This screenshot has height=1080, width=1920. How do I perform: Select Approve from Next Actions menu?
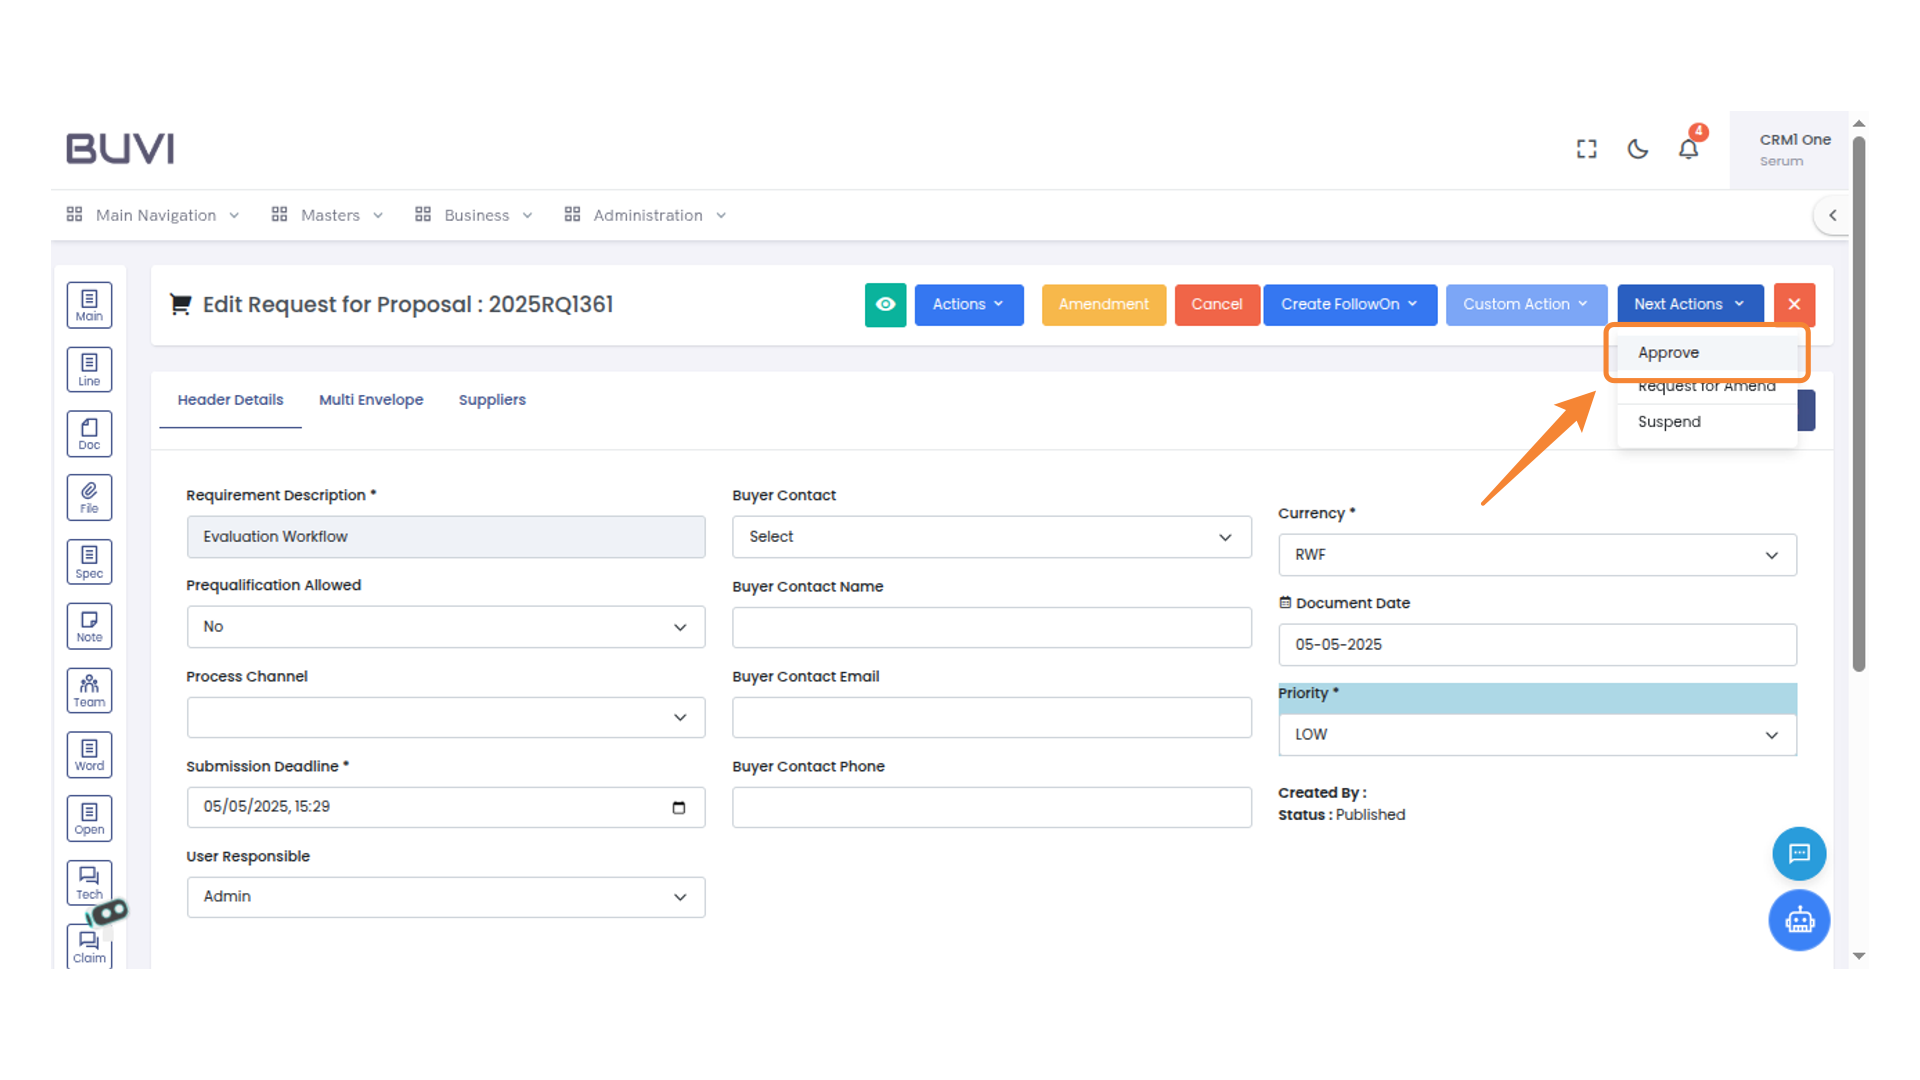(1668, 353)
